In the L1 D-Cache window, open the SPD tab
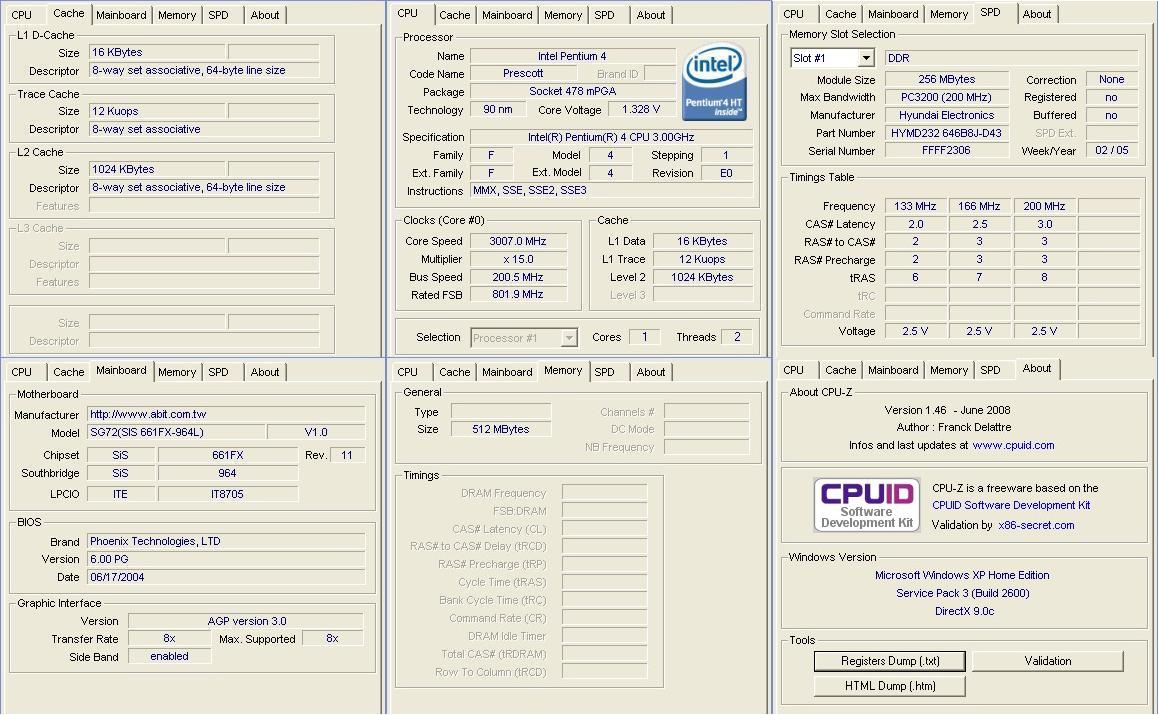 (x=218, y=15)
